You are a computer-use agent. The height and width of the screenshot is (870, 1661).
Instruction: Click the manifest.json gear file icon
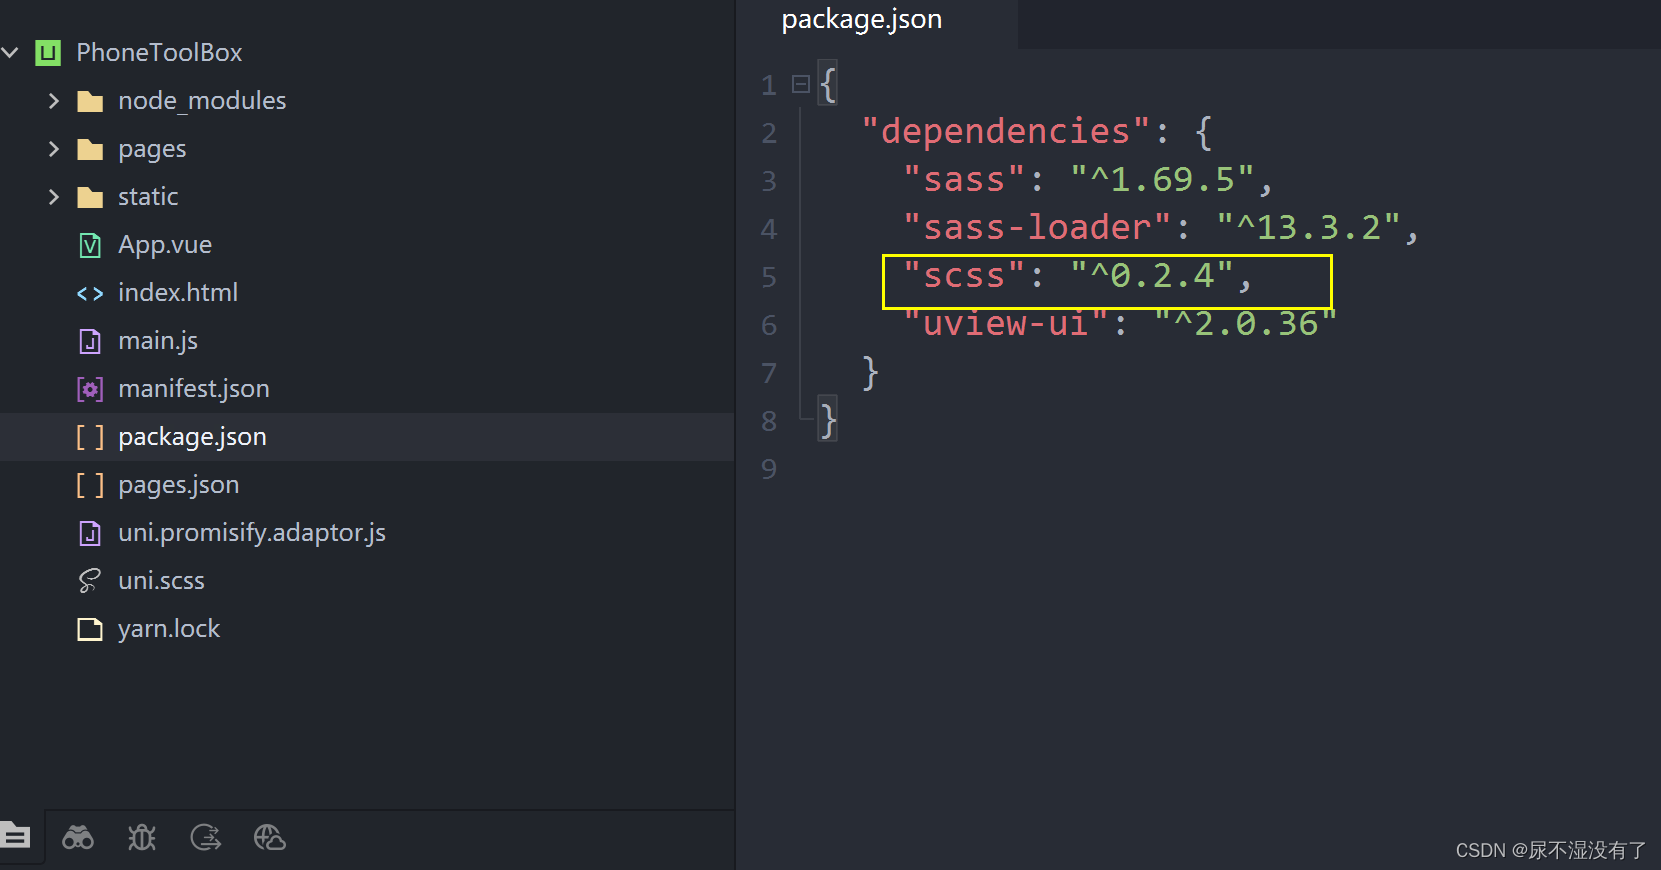pos(90,389)
